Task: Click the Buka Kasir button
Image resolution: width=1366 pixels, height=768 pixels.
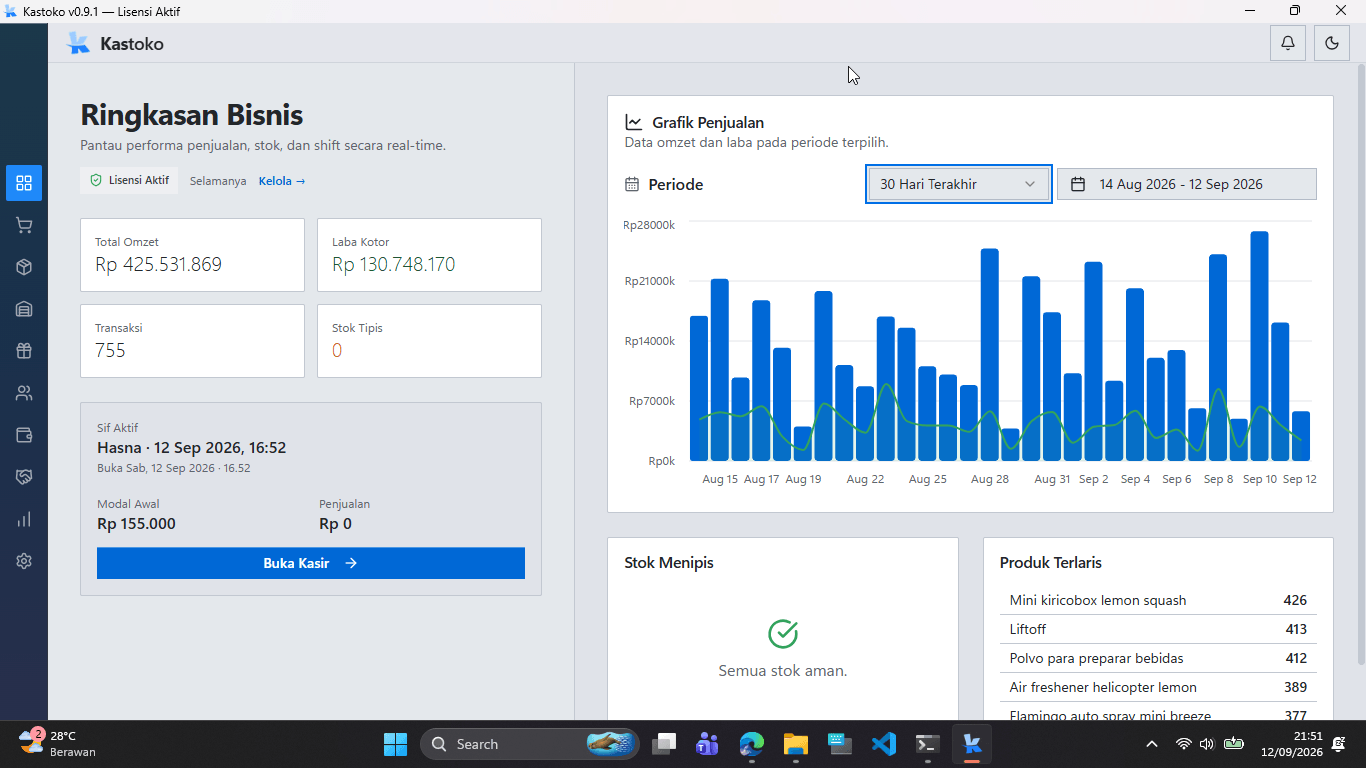Action: pyautogui.click(x=311, y=563)
